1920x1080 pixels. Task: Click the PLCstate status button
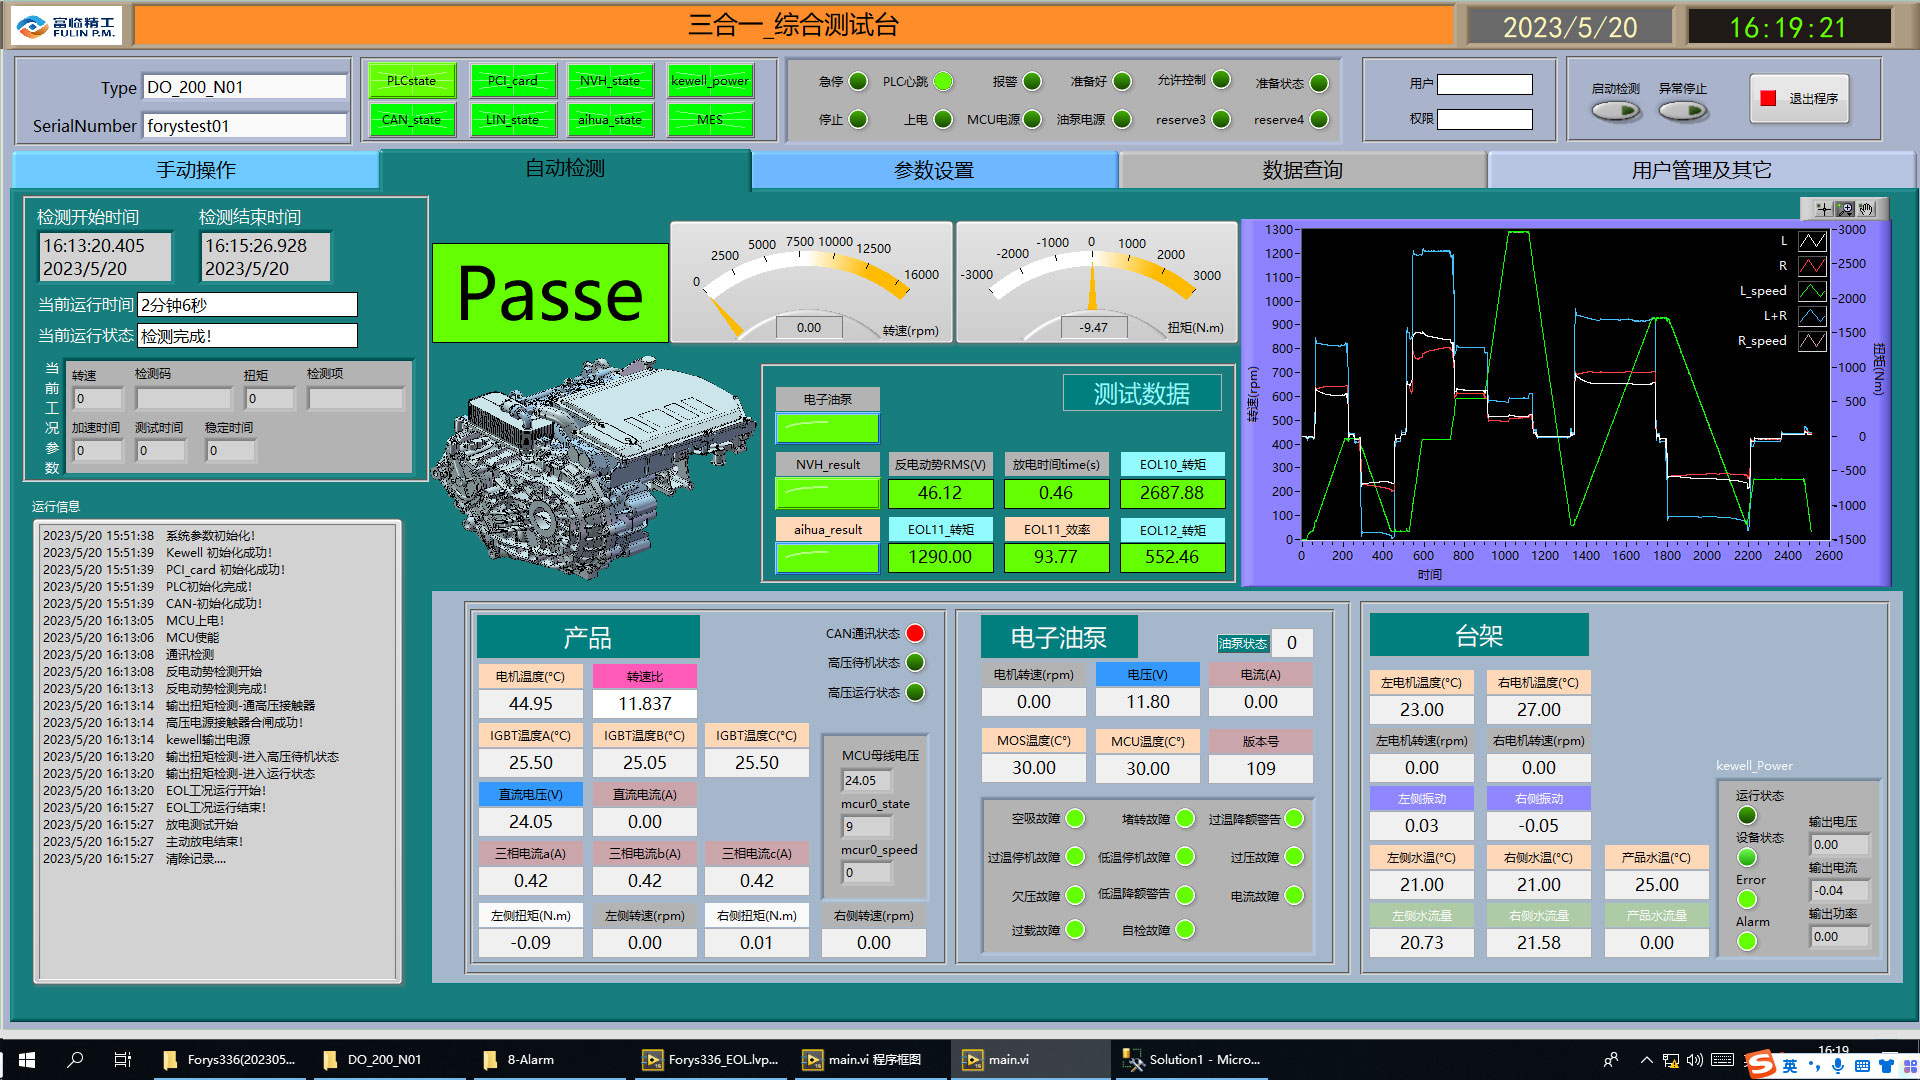pos(412,81)
